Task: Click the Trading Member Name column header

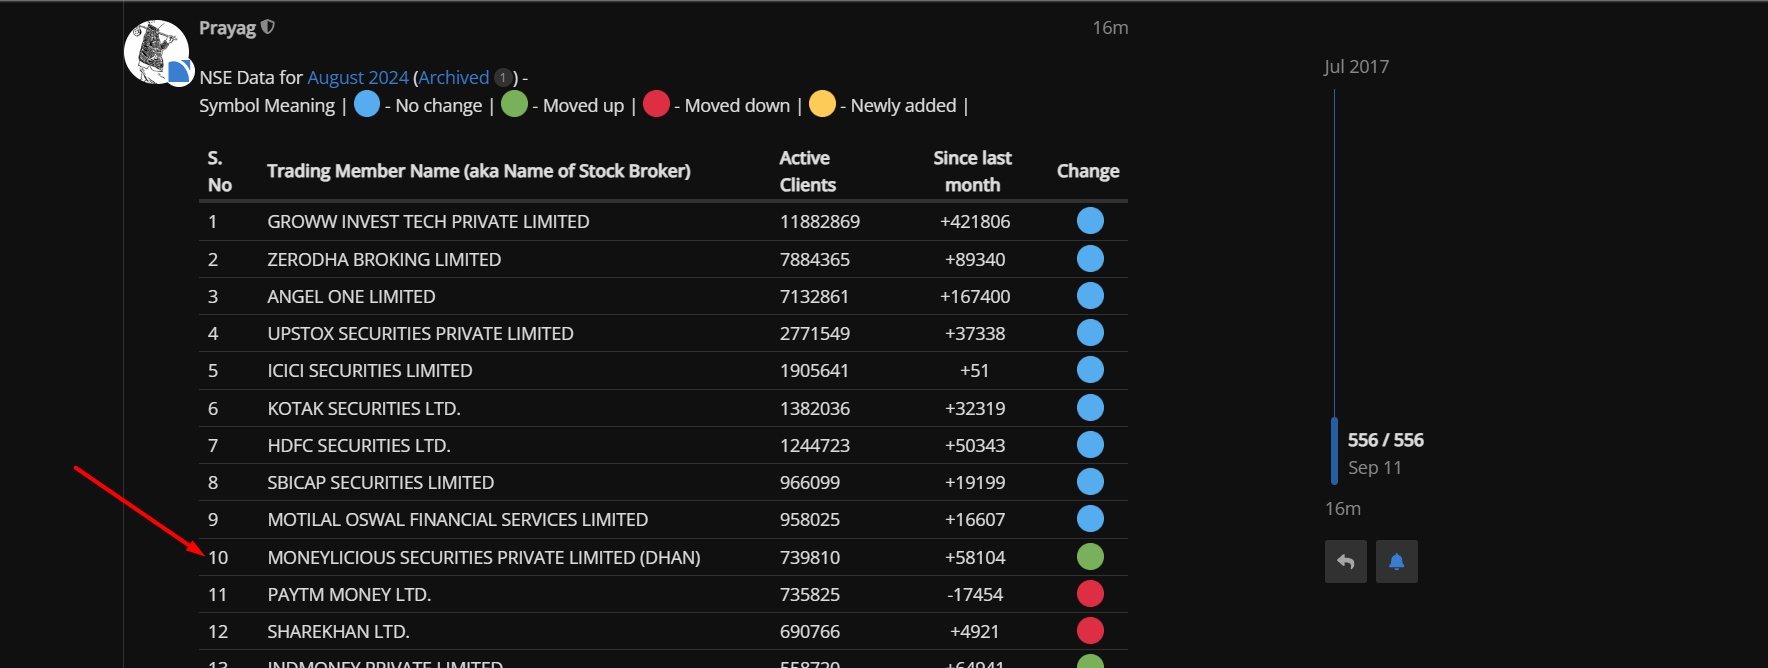Action: pyautogui.click(x=479, y=171)
